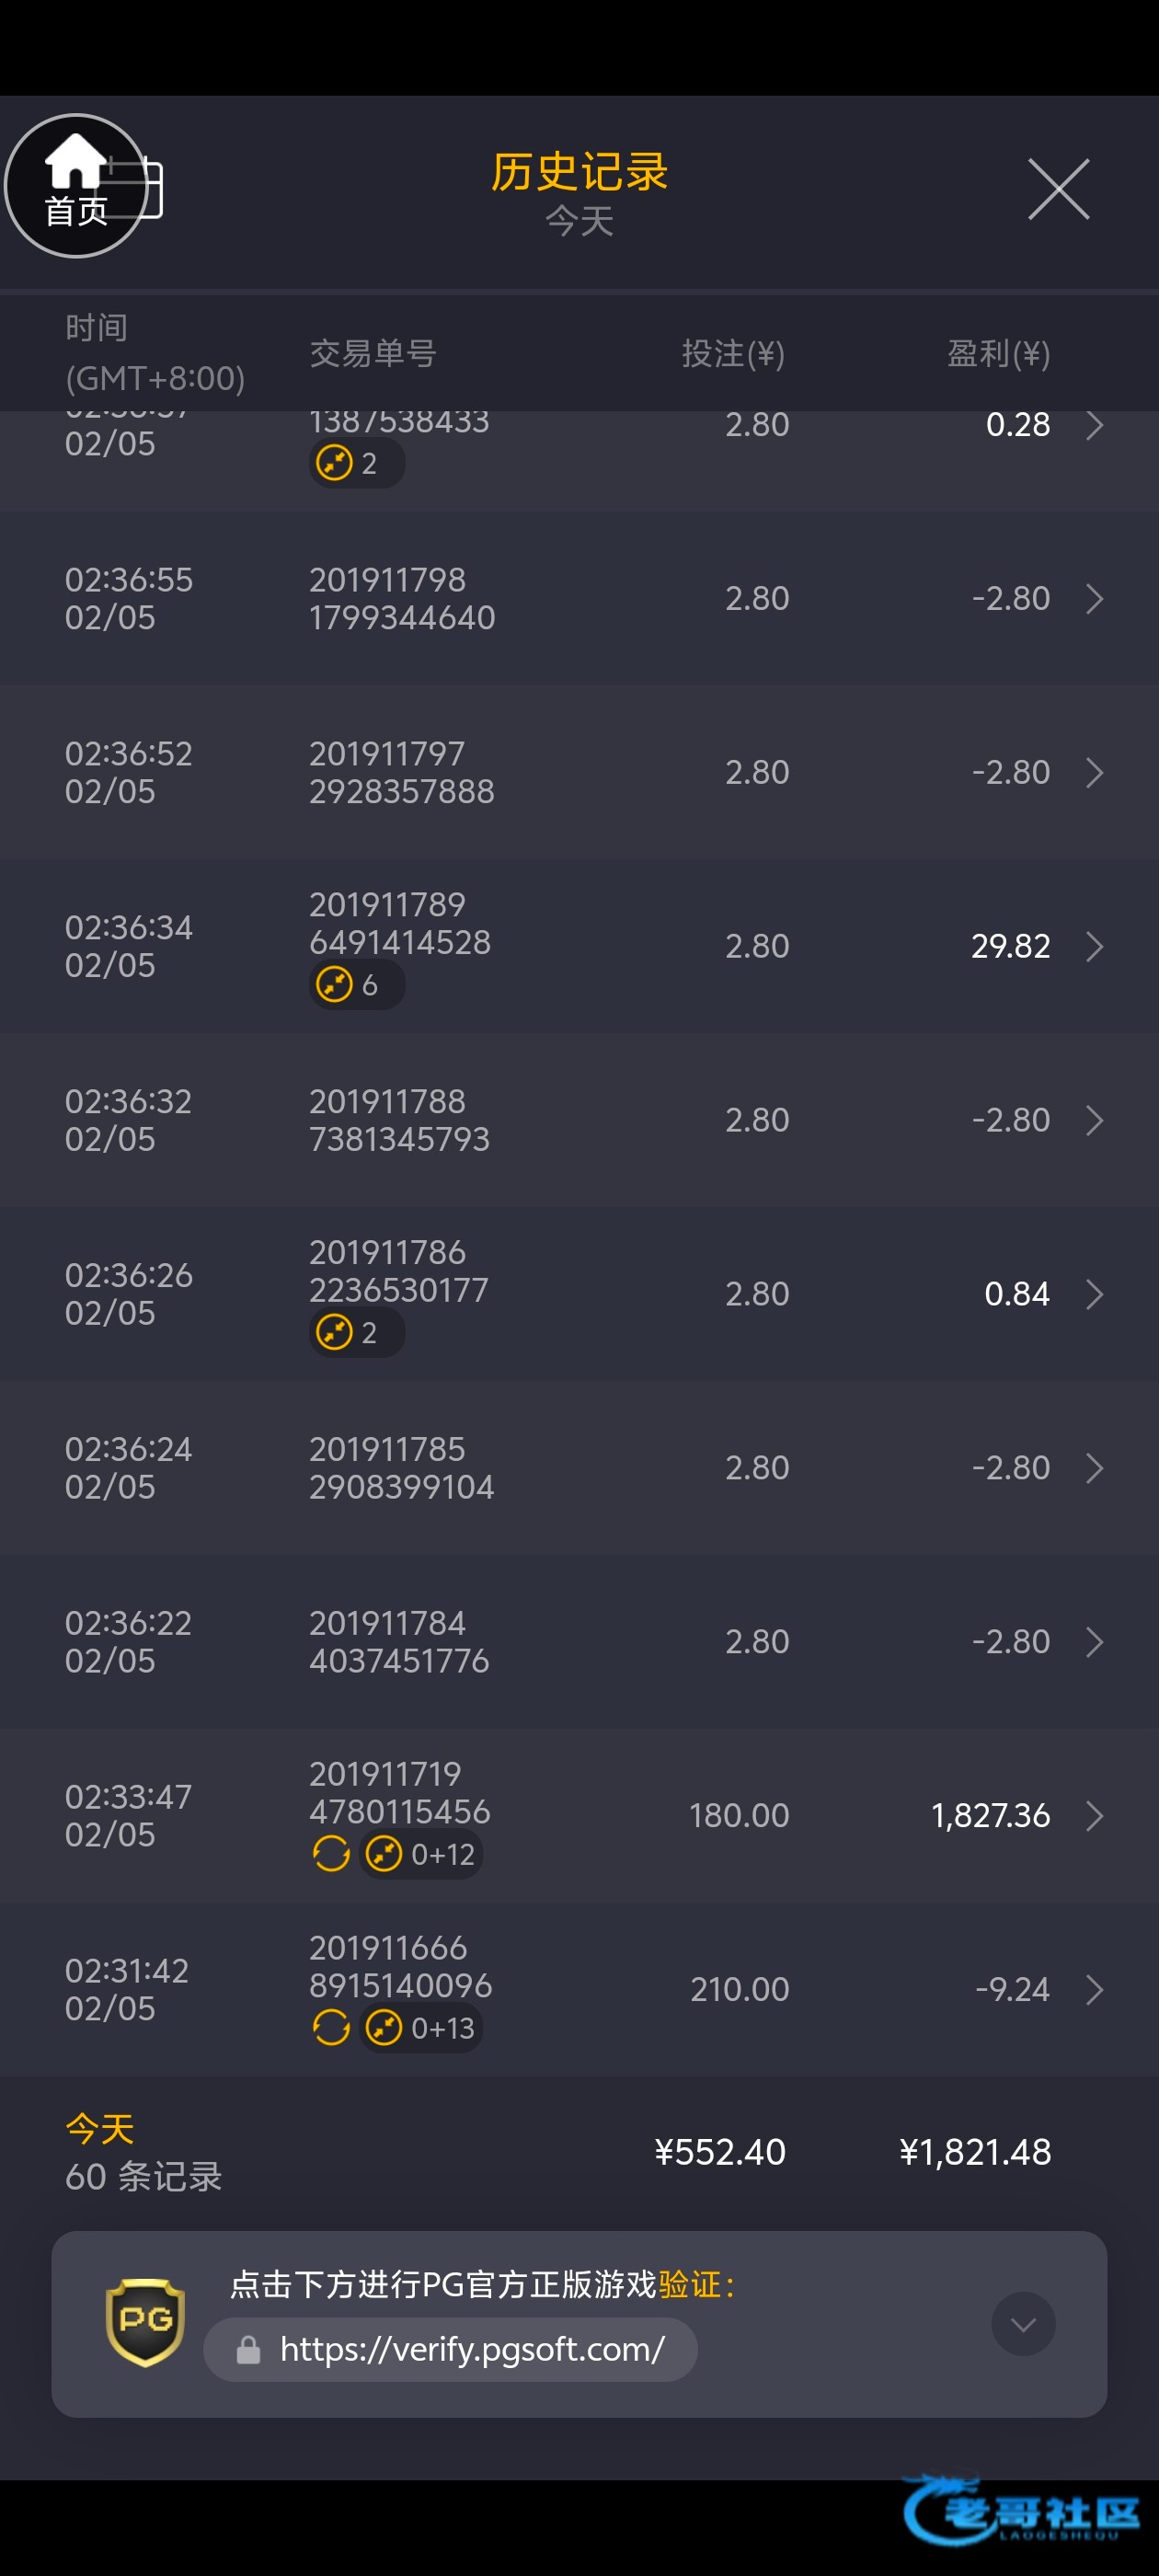Click the 今天 60 条记录 summary
Image resolution: width=1159 pixels, height=2576 pixels.
143,2152
